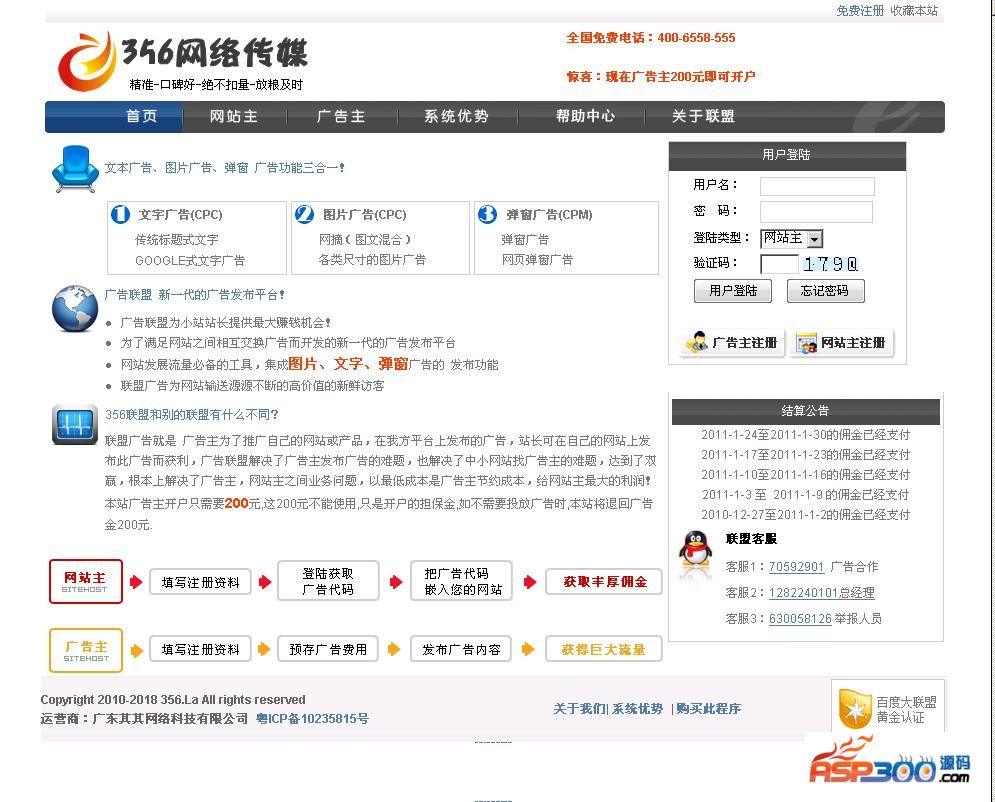Click the 百度大联盟 gold shield icon
This screenshot has width=995, height=802.
pyautogui.click(x=854, y=709)
